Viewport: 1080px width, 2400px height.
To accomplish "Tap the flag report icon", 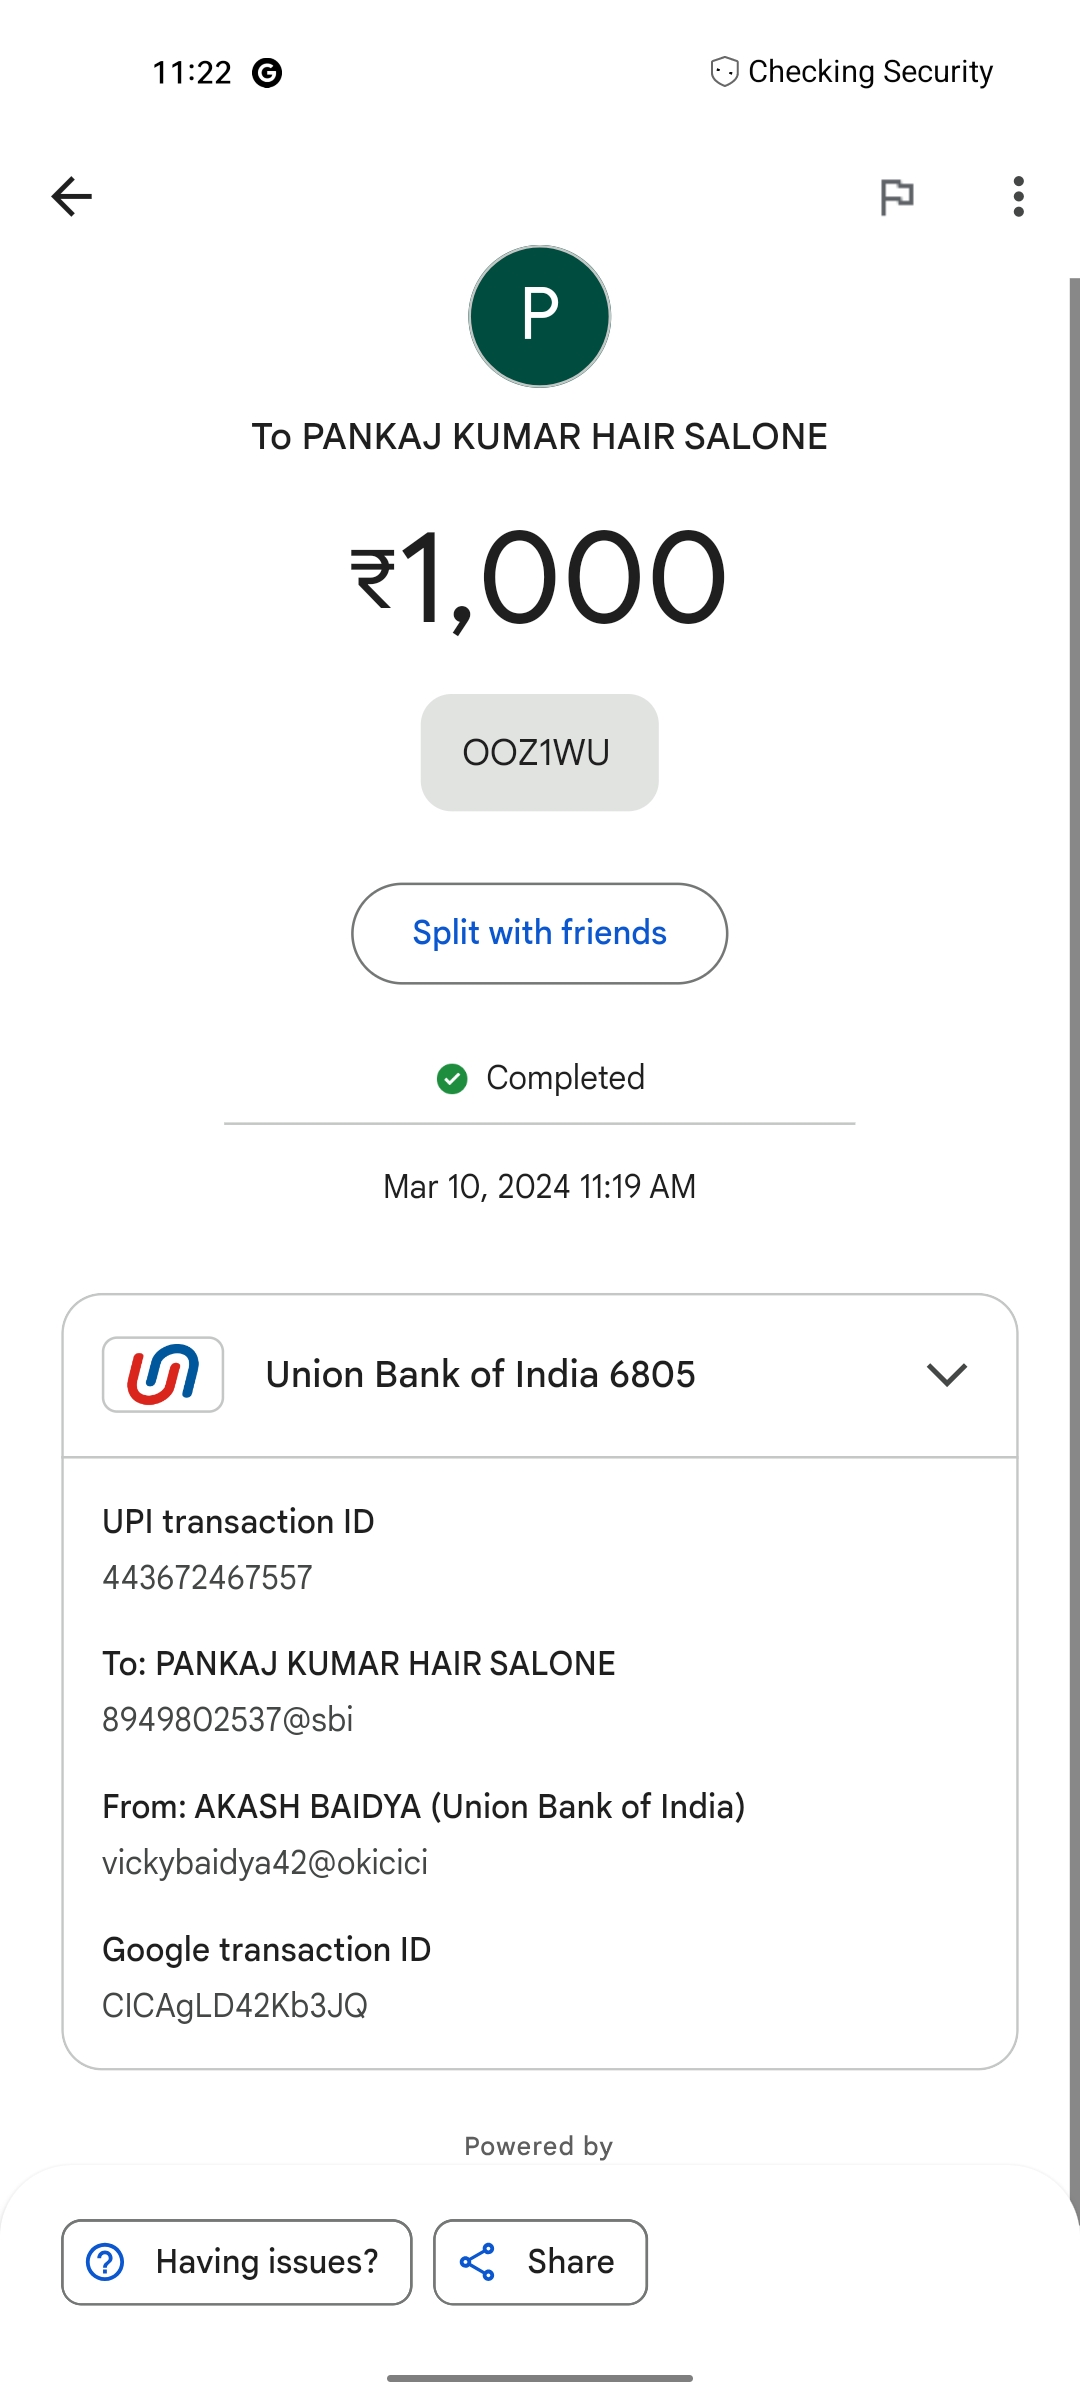I will coord(896,196).
